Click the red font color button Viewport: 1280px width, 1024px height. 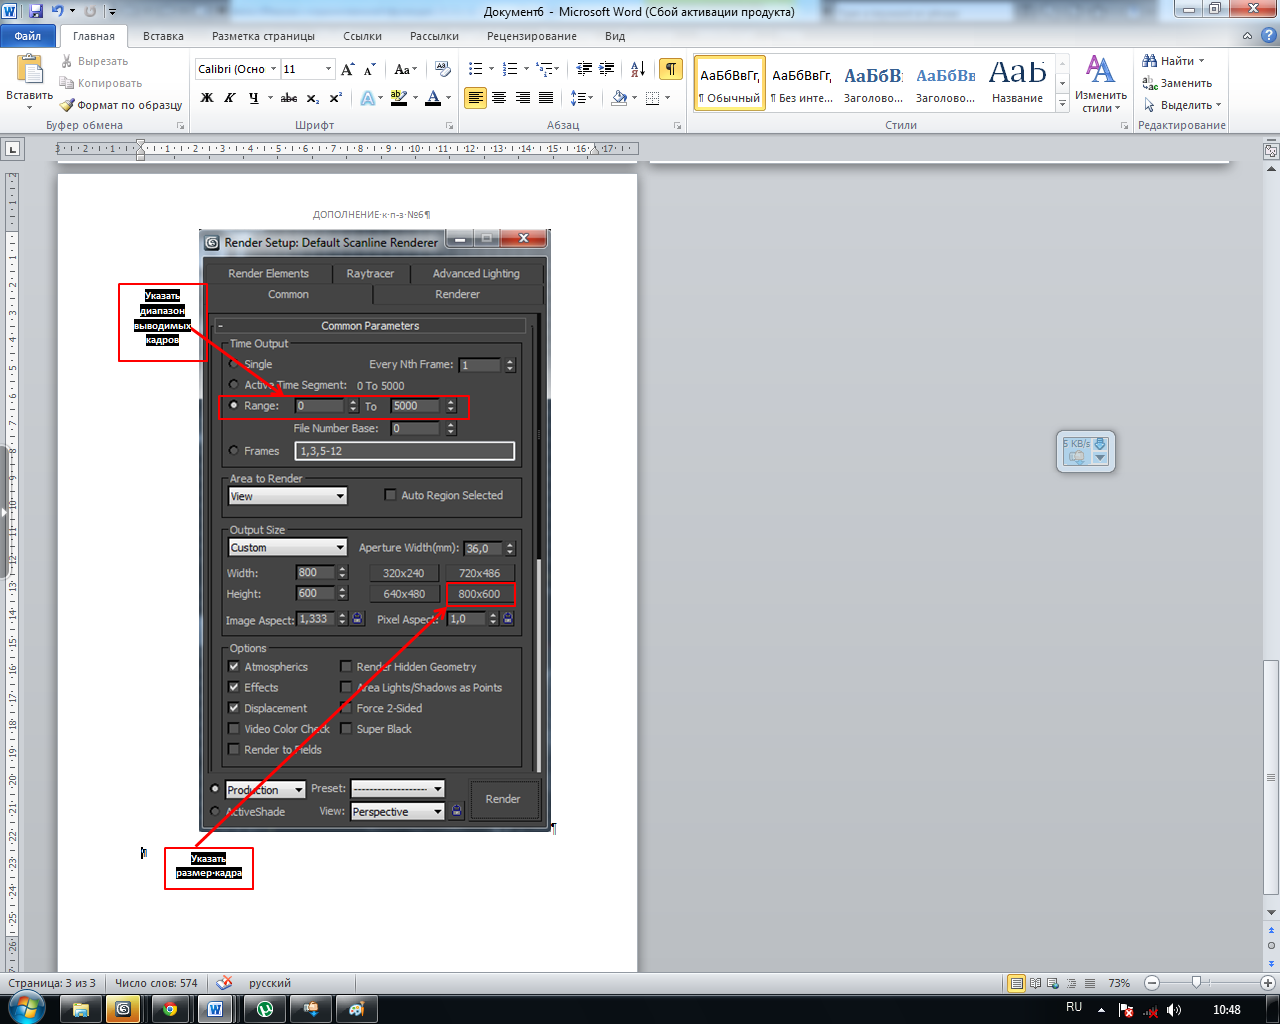(x=433, y=98)
